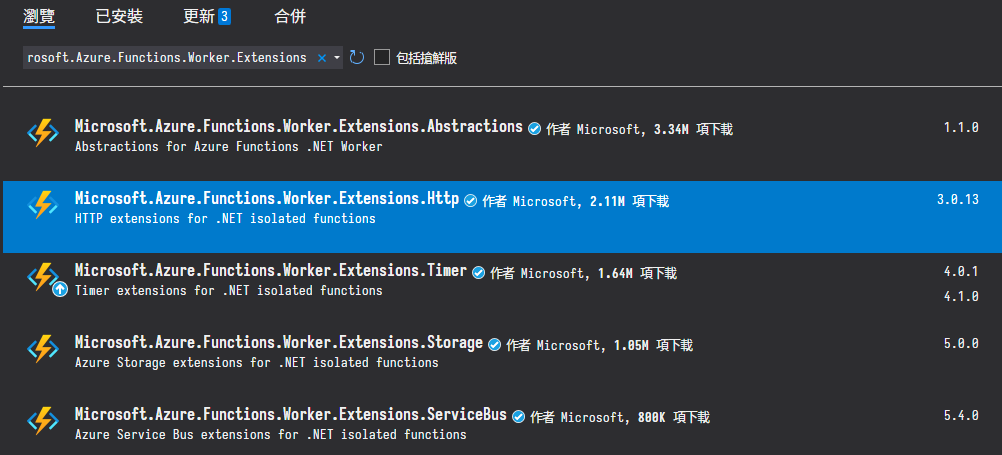Switch to the 瀏覽 tab
Viewport: 1002px width, 455px height.
[x=39, y=17]
